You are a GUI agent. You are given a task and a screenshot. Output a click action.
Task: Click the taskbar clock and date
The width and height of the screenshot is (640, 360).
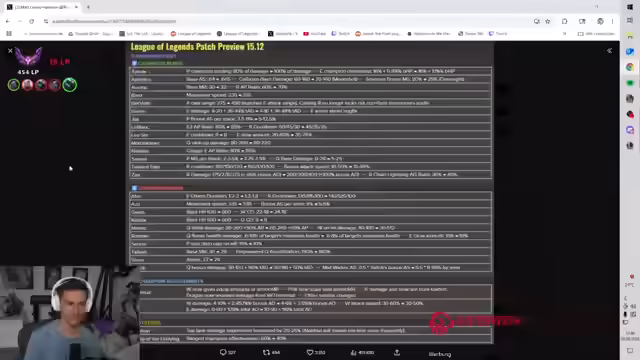(630, 336)
